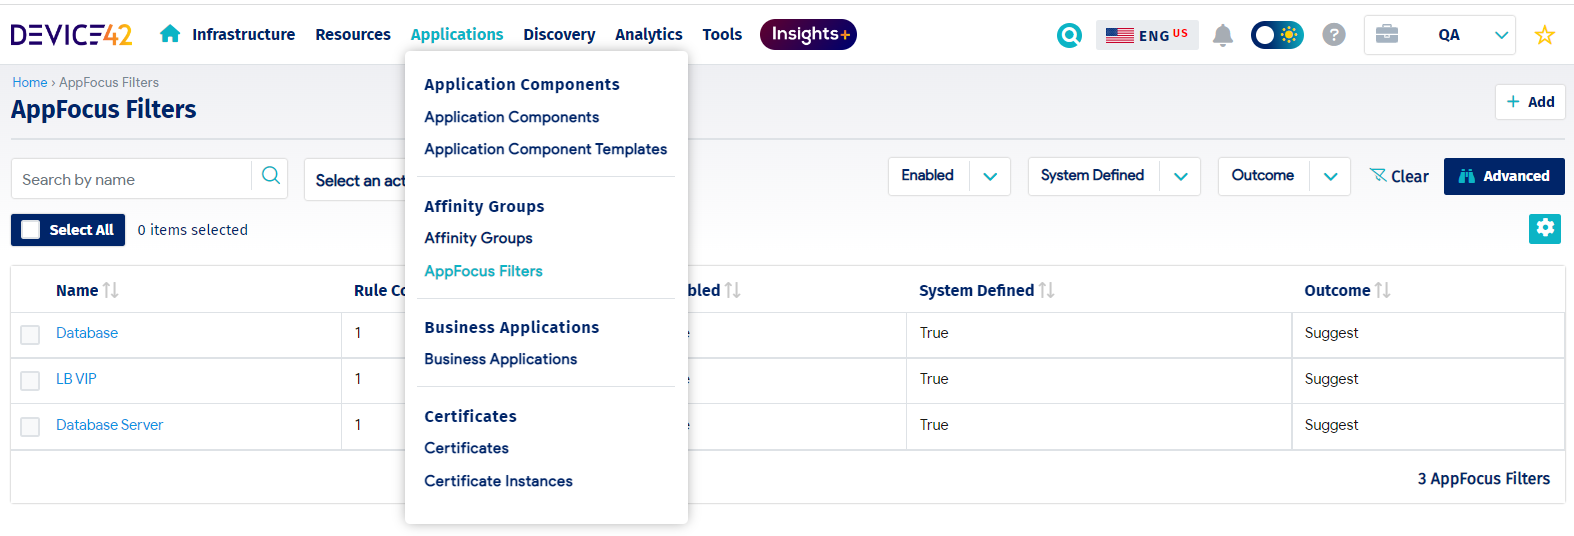Click the '0 items selected' text

(x=193, y=230)
